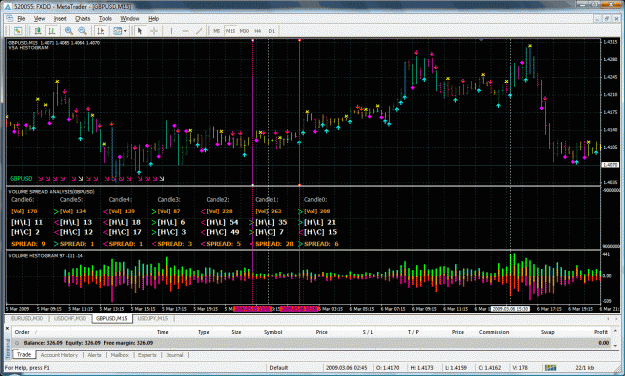Click the 22/1 kb traffic indicator

(x=585, y=368)
